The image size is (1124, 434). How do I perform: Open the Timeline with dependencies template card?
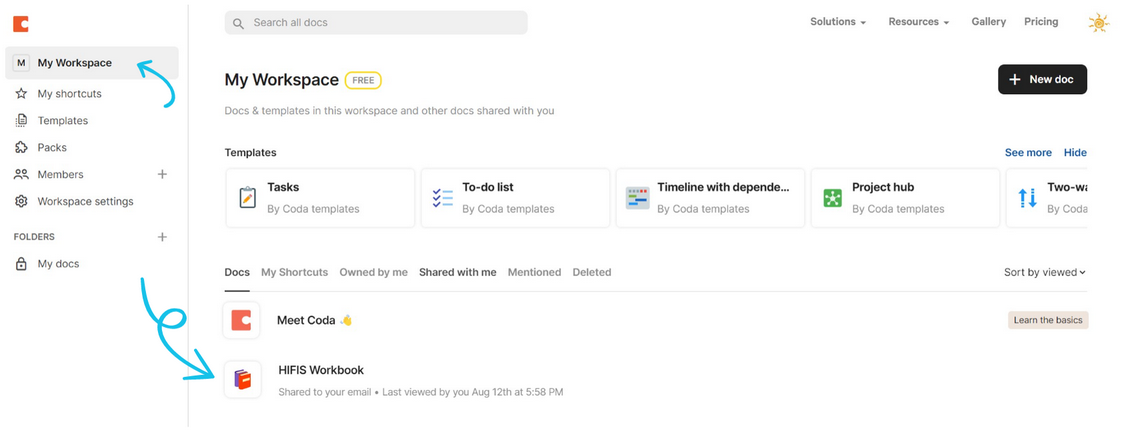click(712, 198)
